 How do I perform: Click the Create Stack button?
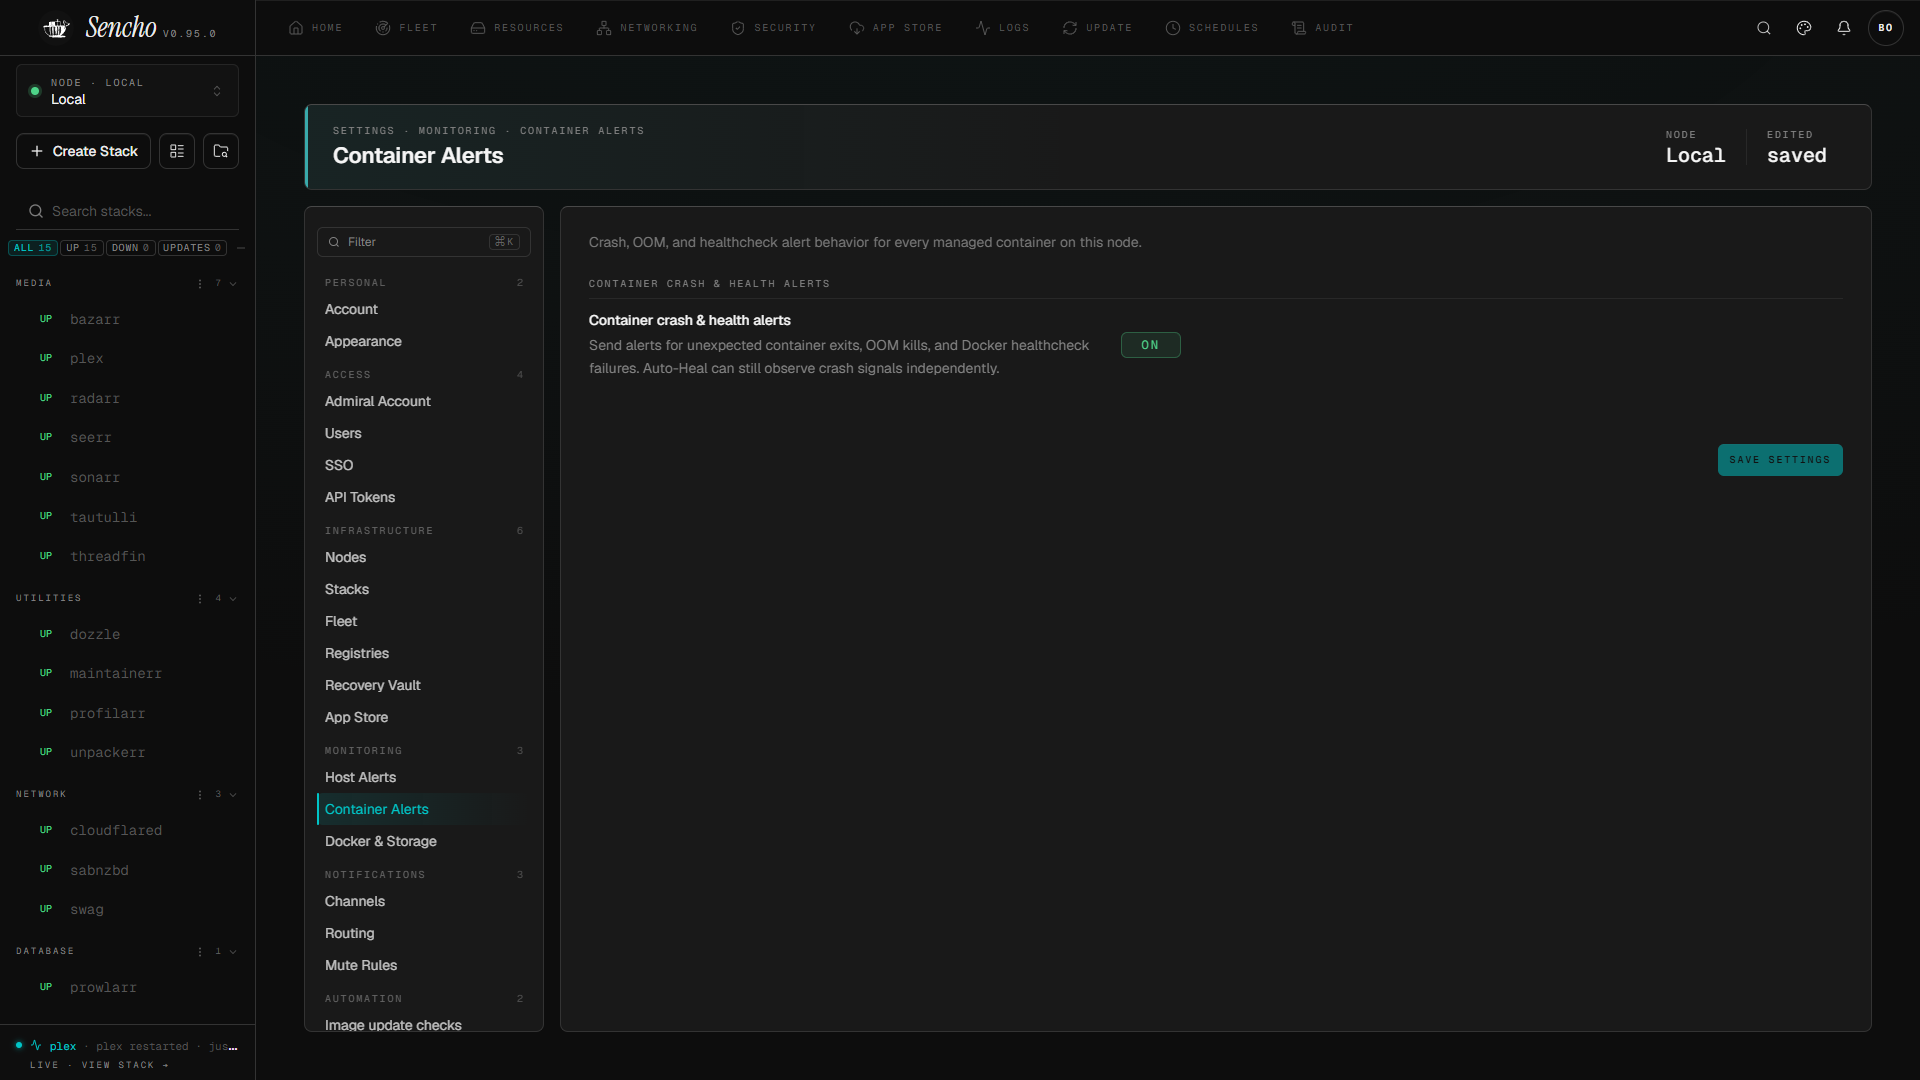(83, 151)
